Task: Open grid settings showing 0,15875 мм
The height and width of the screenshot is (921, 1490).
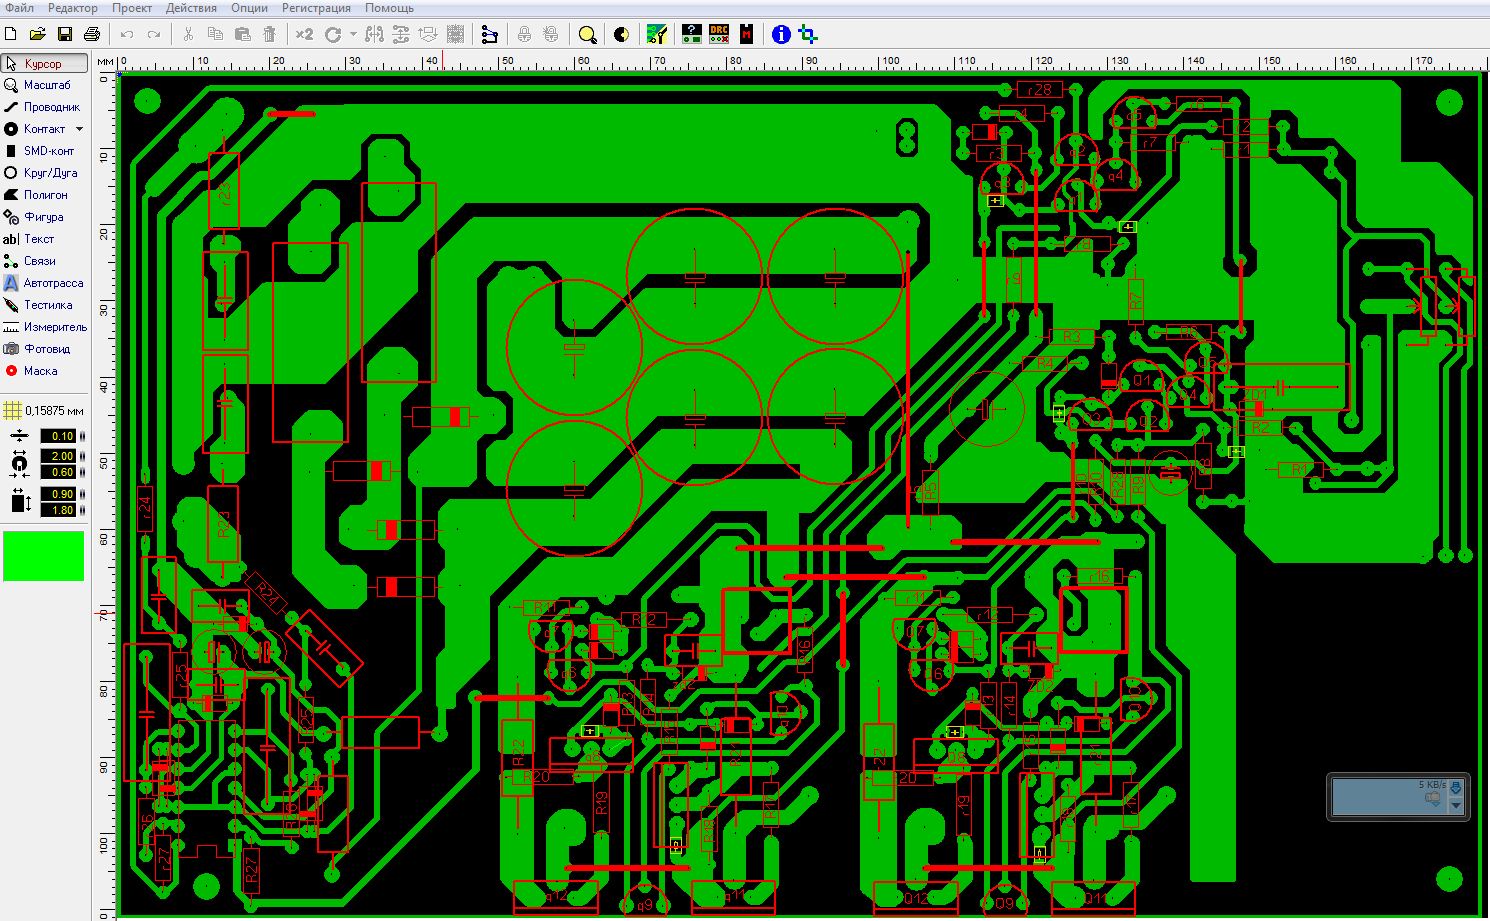Action: (x=44, y=410)
